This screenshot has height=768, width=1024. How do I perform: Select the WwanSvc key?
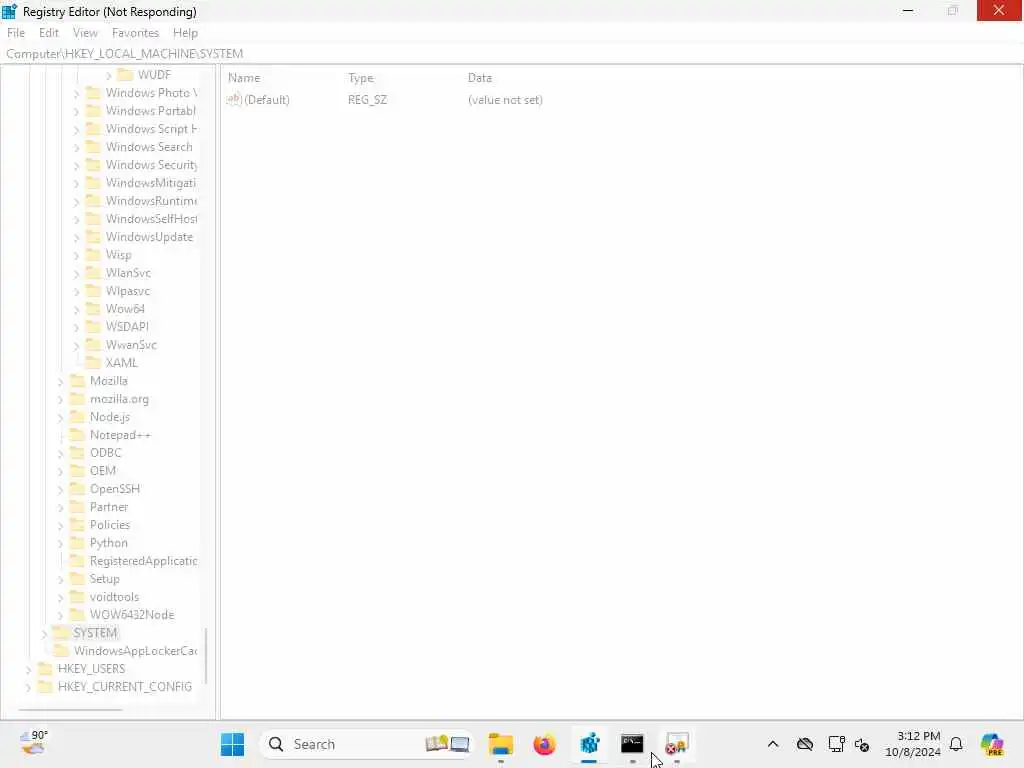[x=131, y=345]
